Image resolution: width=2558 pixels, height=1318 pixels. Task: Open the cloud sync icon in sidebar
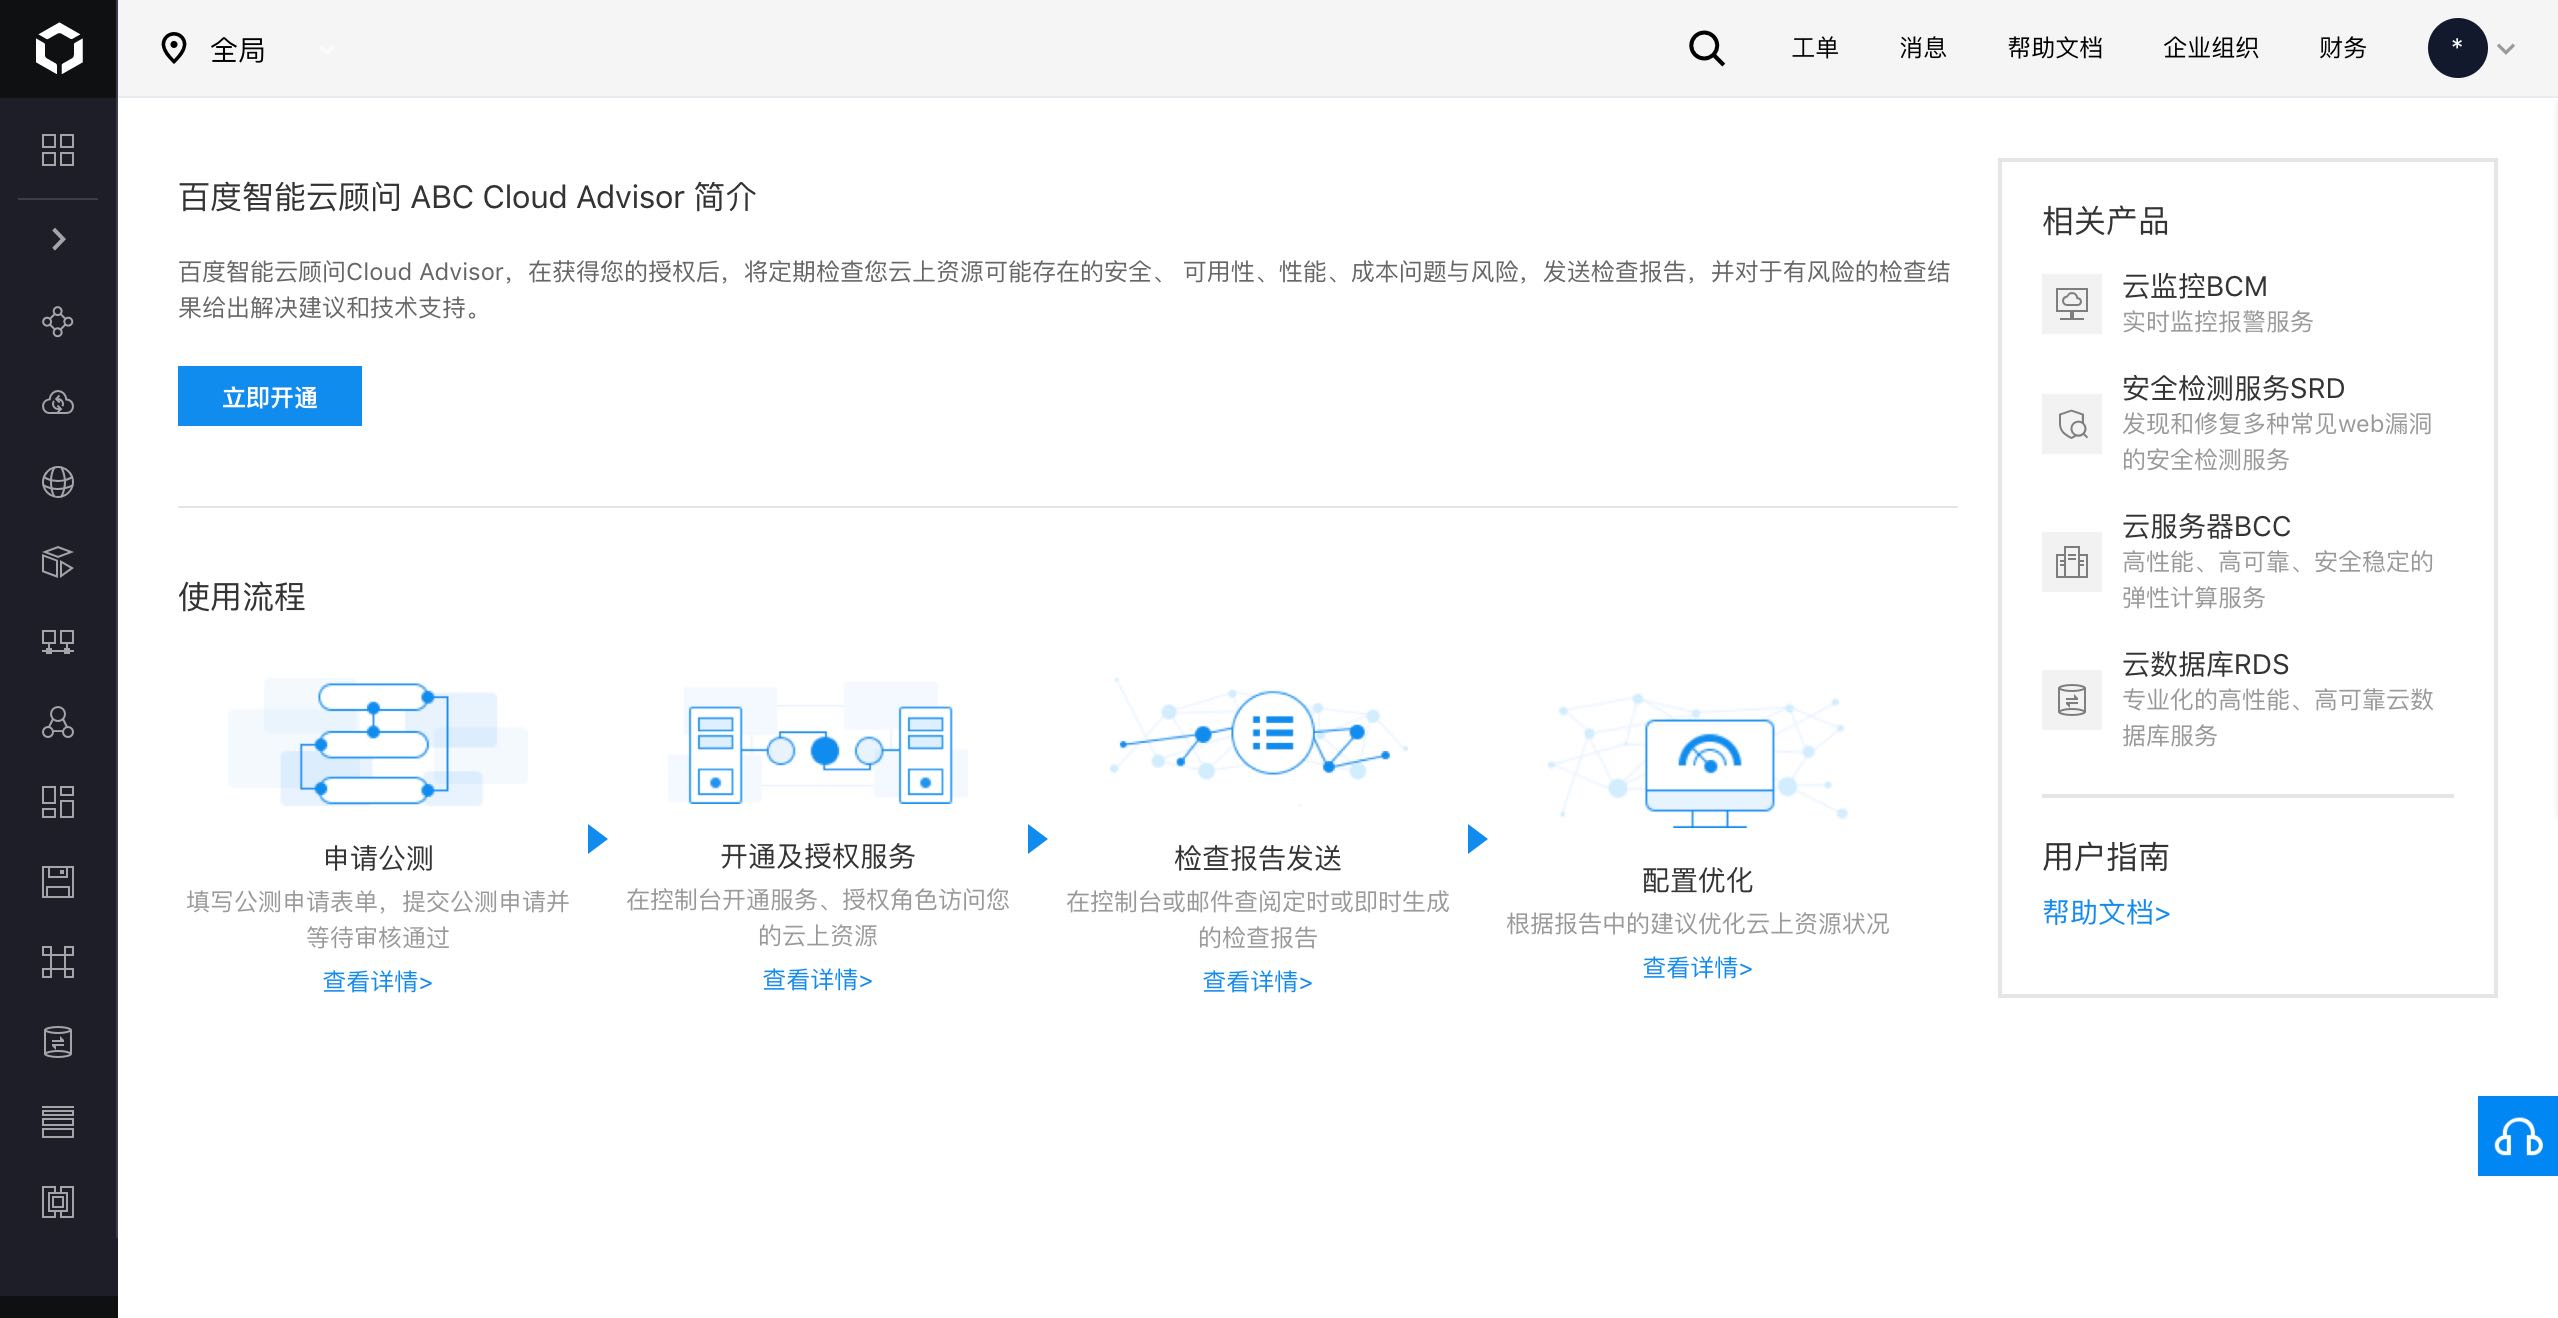58,402
